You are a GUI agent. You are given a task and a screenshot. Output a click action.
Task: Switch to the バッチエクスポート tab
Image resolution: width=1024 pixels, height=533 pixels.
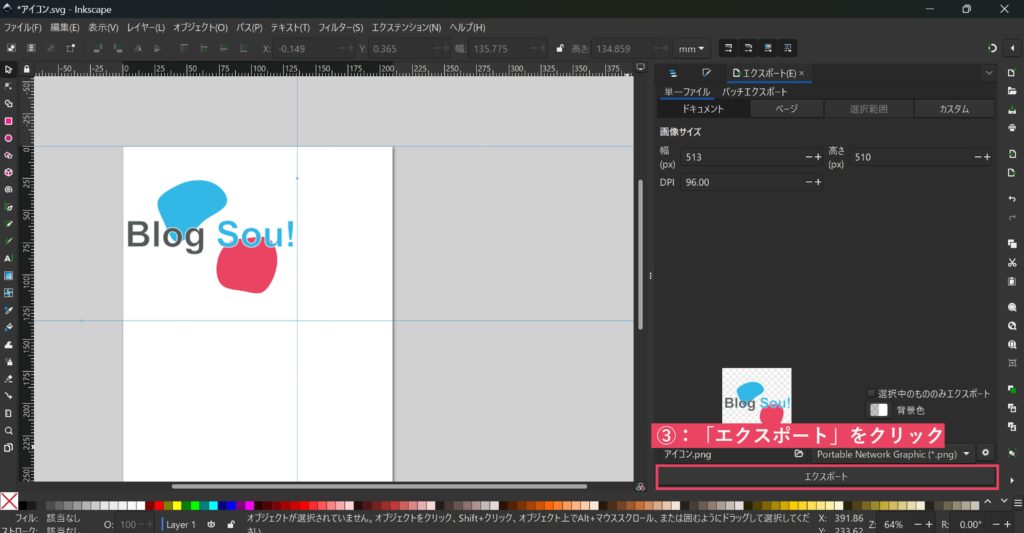[754, 92]
